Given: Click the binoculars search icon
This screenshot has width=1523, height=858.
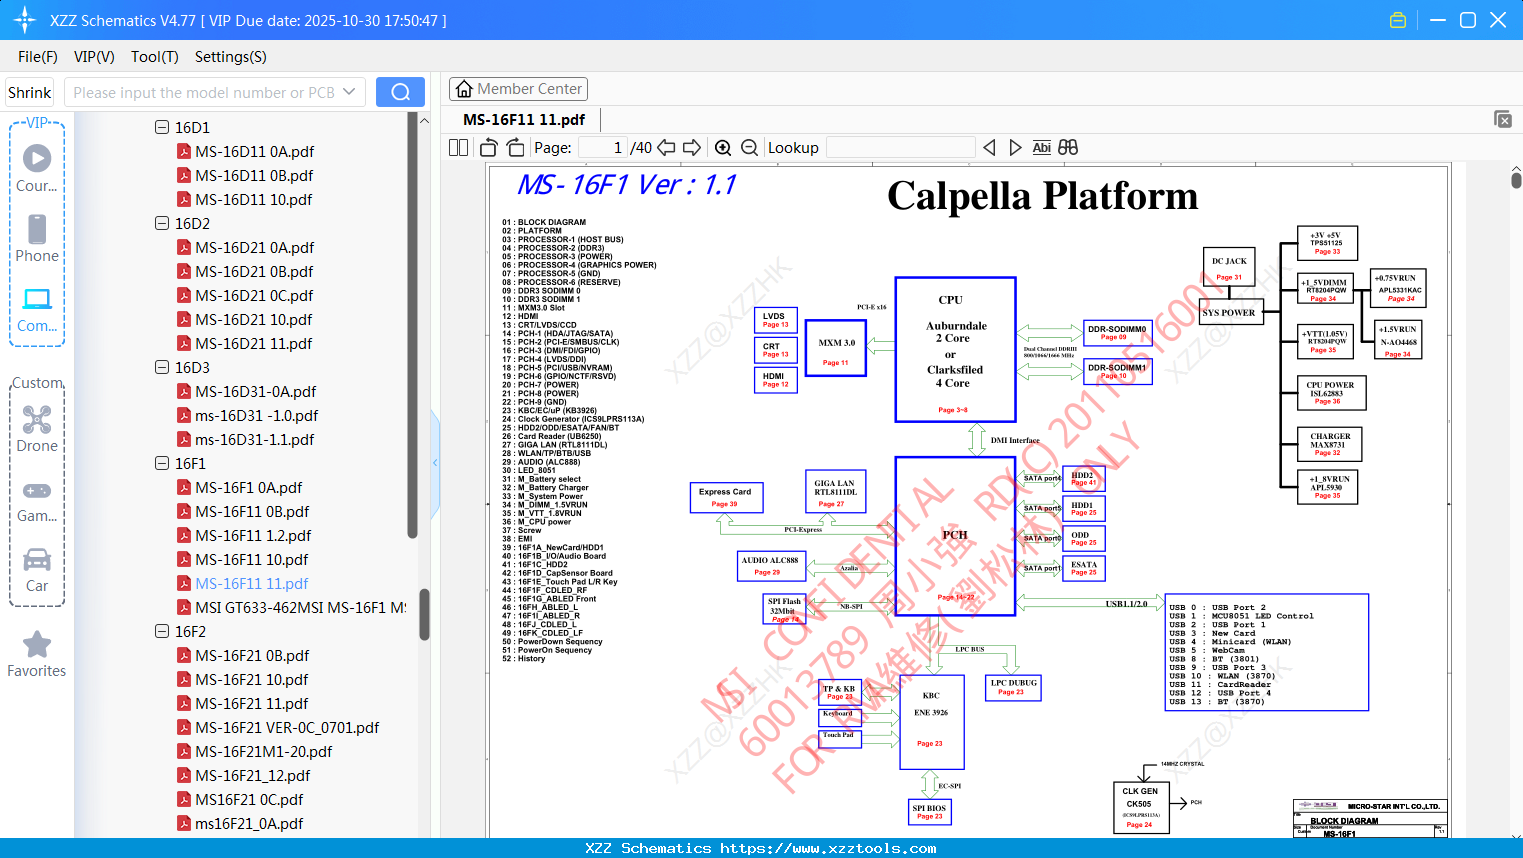Looking at the screenshot, I should tap(1068, 147).
